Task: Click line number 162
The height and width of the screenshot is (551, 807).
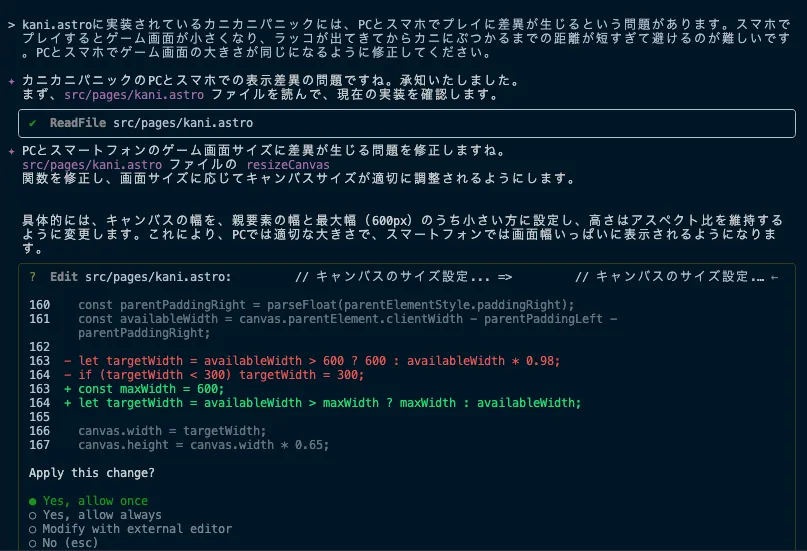Action: point(39,347)
